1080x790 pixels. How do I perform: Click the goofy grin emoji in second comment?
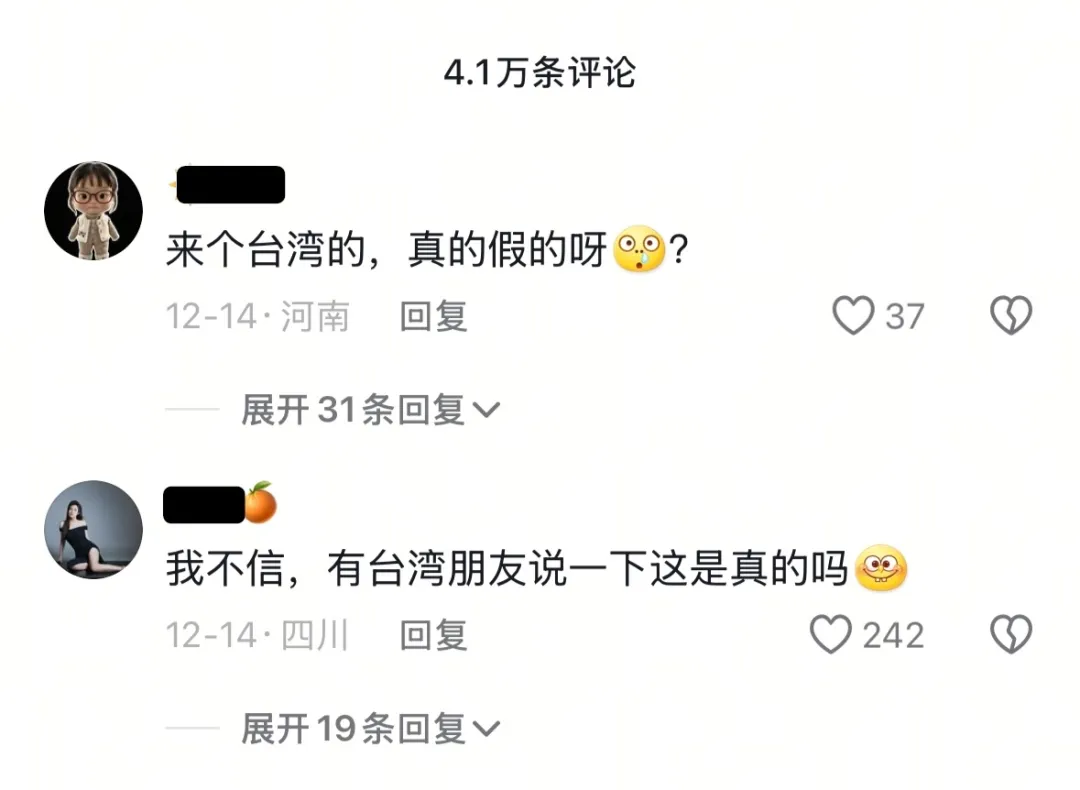[880, 568]
